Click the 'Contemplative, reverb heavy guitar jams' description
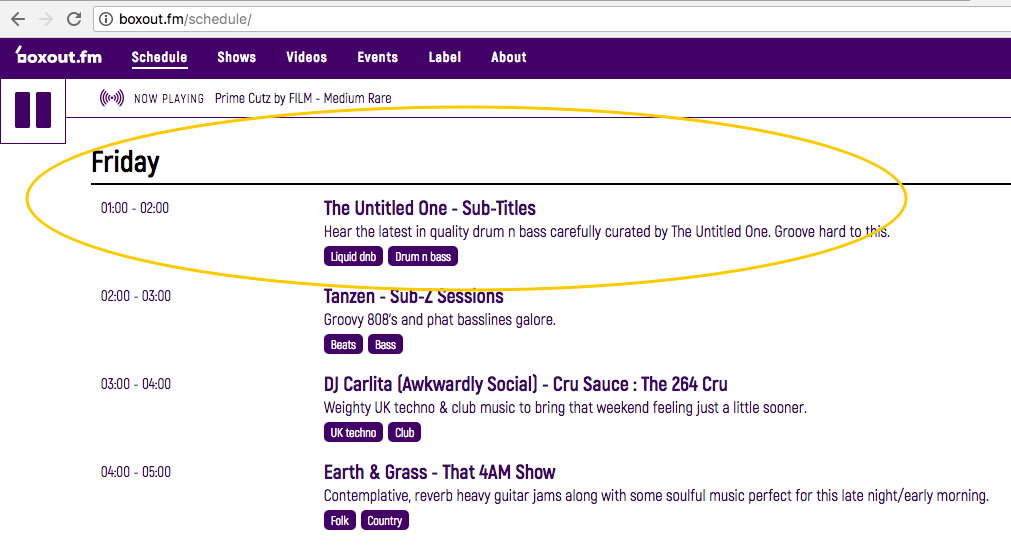The image size is (1011, 550). (x=656, y=496)
